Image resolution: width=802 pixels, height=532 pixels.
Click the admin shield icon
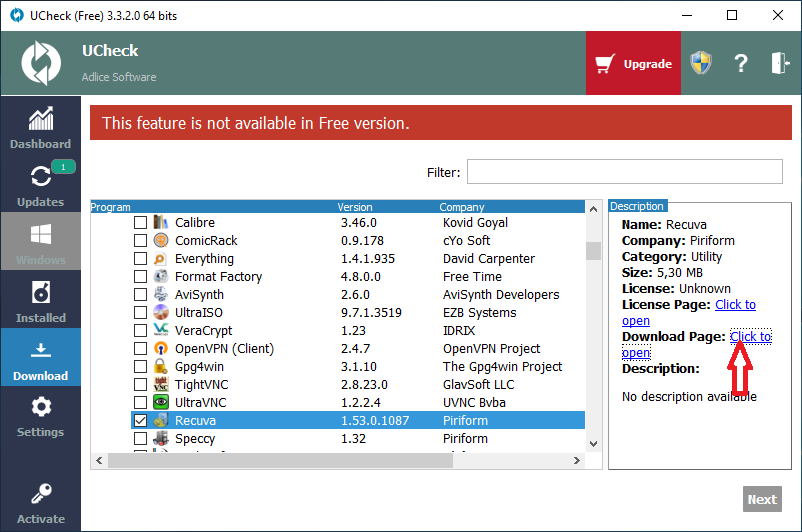(701, 63)
